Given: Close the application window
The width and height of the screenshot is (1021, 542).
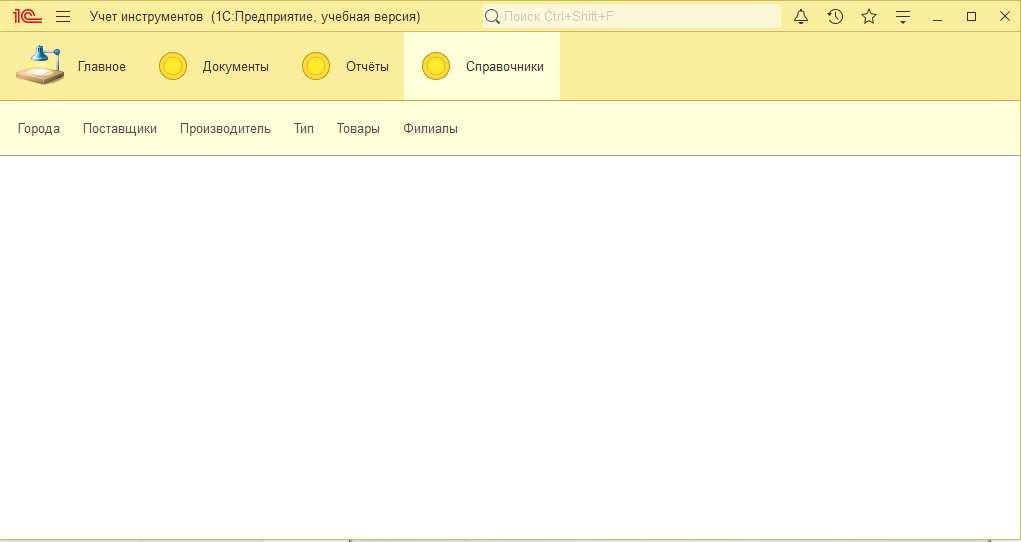Looking at the screenshot, I should click(1005, 17).
